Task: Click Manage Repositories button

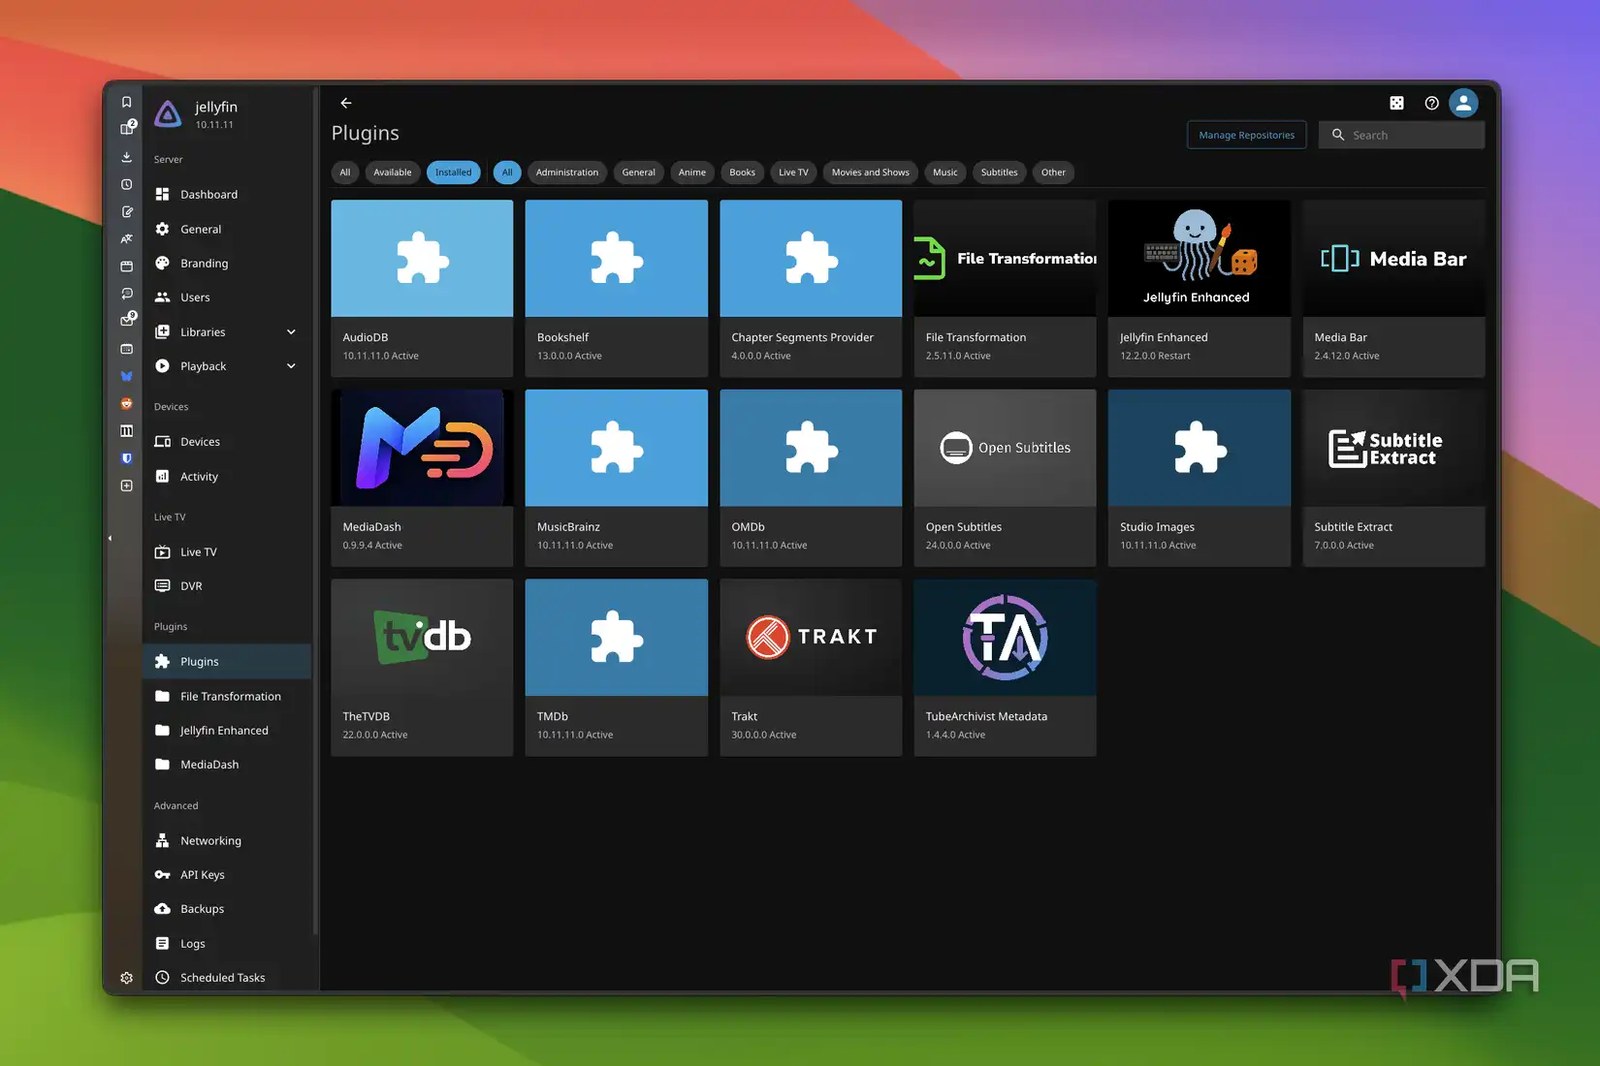Action: pos(1246,135)
